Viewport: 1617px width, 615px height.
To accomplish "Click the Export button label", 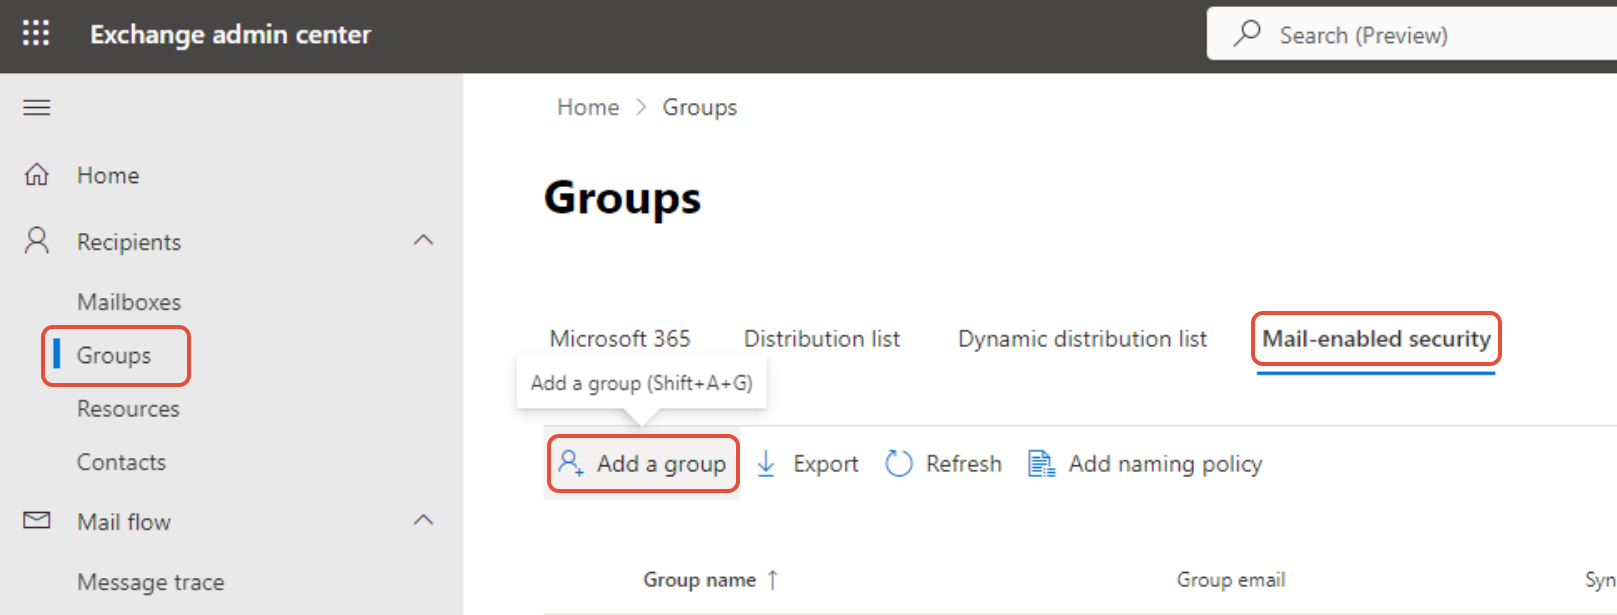I will [826, 464].
